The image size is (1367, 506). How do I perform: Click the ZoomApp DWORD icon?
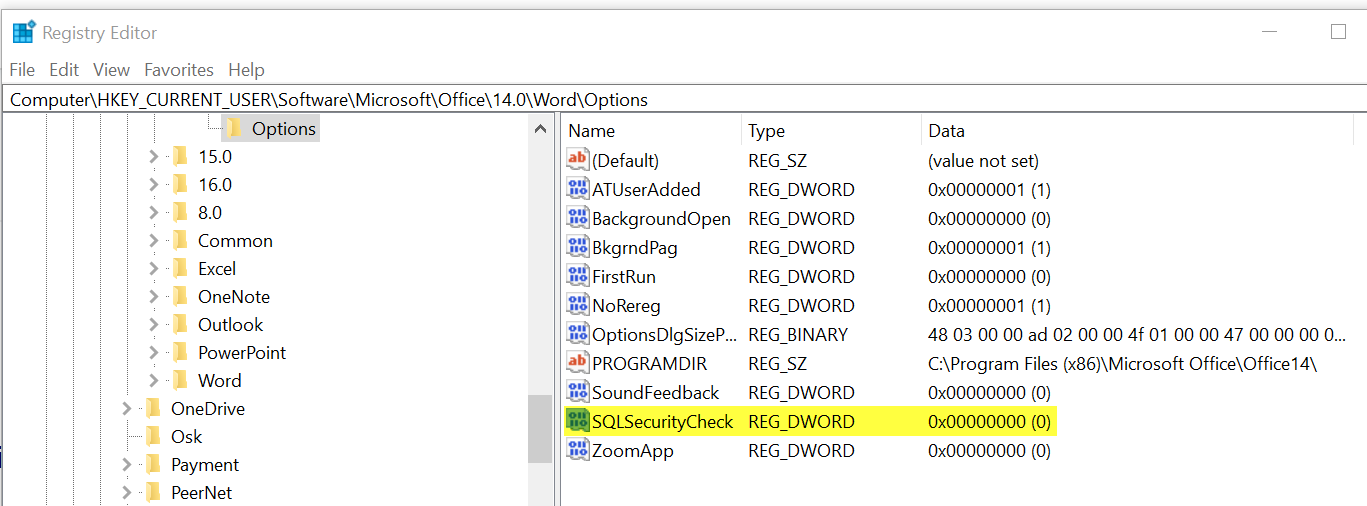tap(578, 451)
